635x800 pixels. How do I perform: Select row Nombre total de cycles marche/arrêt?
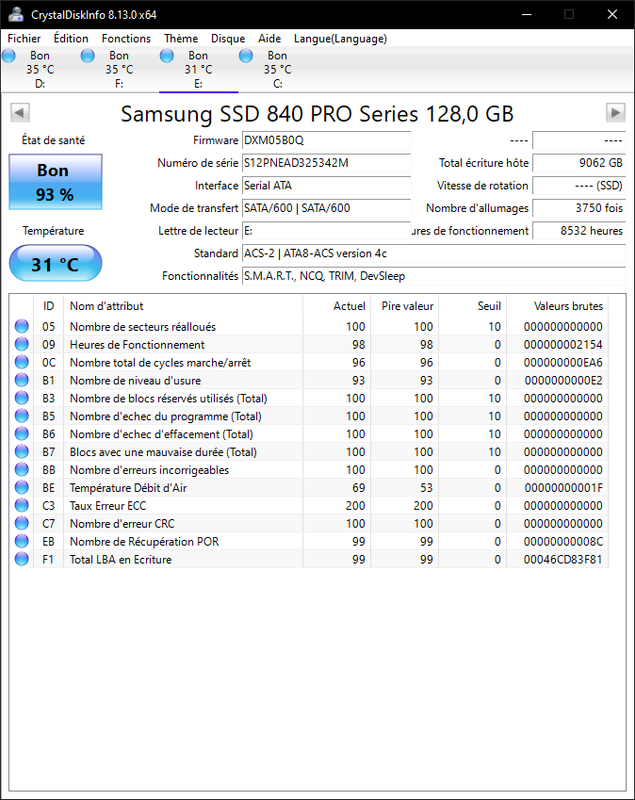[309, 362]
